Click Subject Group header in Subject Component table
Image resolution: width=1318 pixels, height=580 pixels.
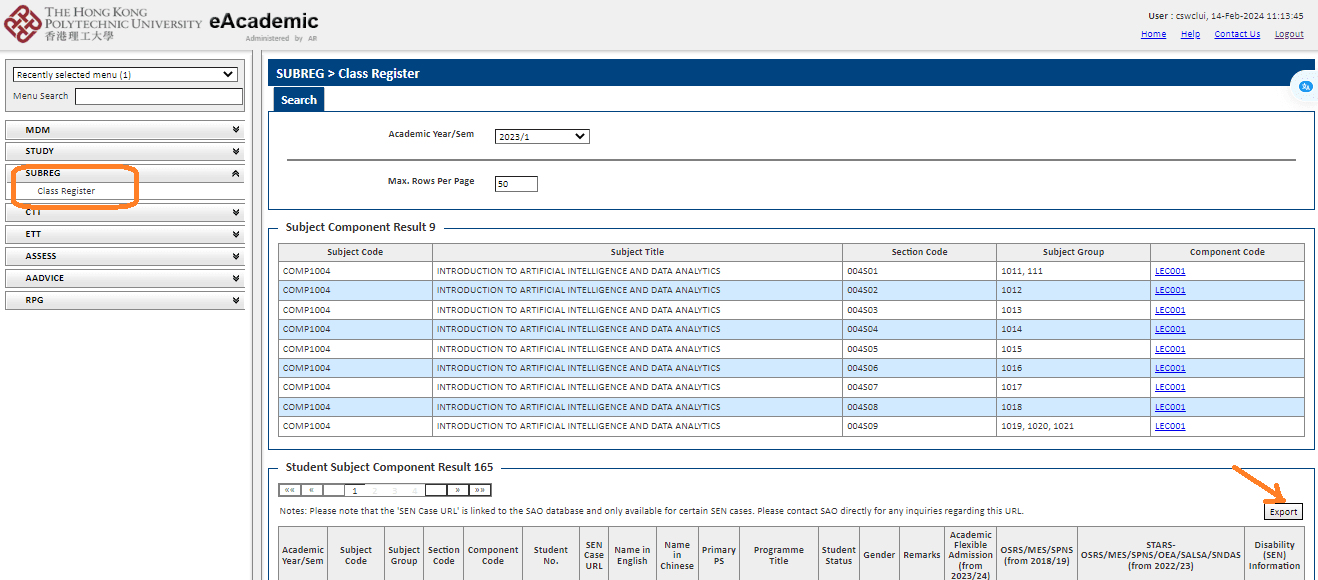pos(1073,252)
